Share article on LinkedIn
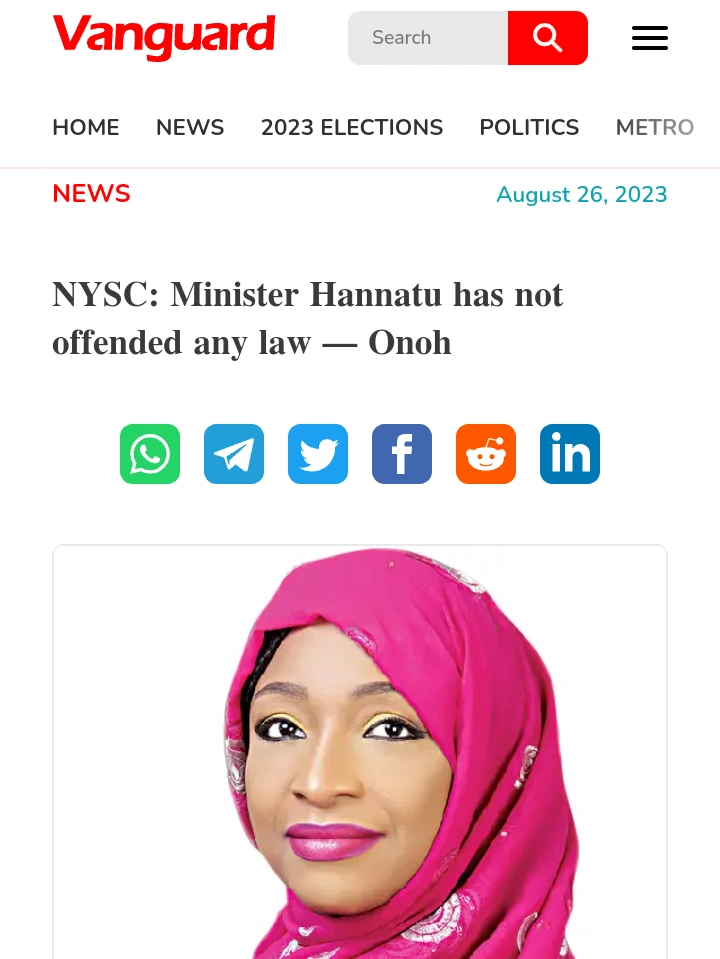Screen dimensions: 720x959 tap(570, 454)
